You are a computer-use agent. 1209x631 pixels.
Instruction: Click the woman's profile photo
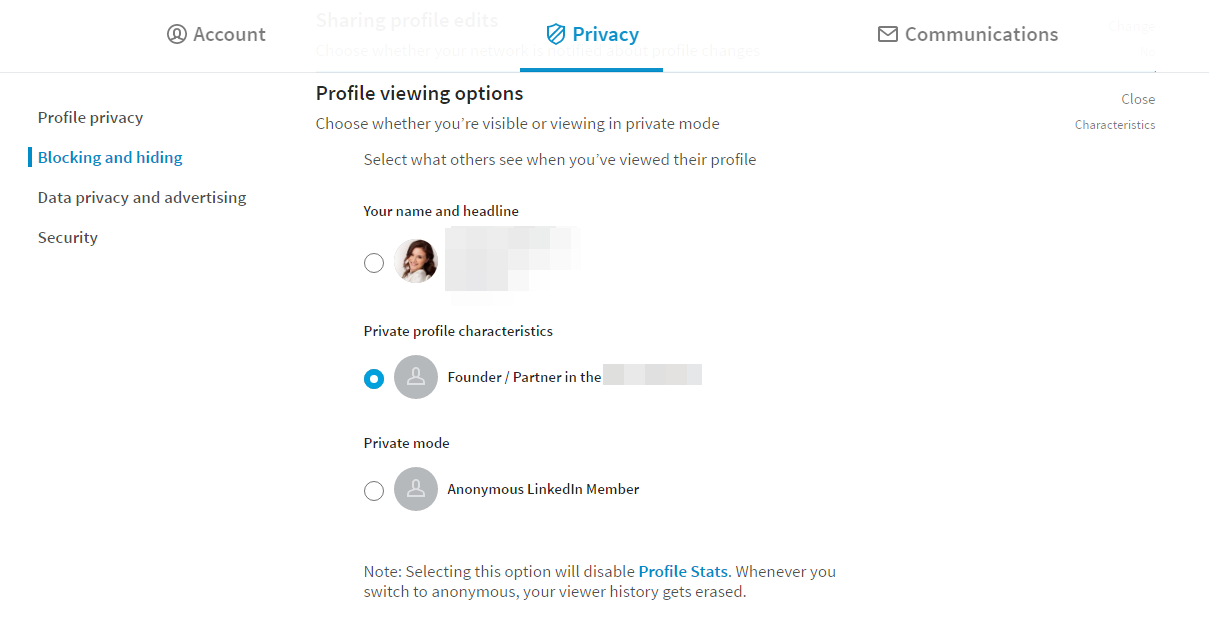tap(416, 262)
